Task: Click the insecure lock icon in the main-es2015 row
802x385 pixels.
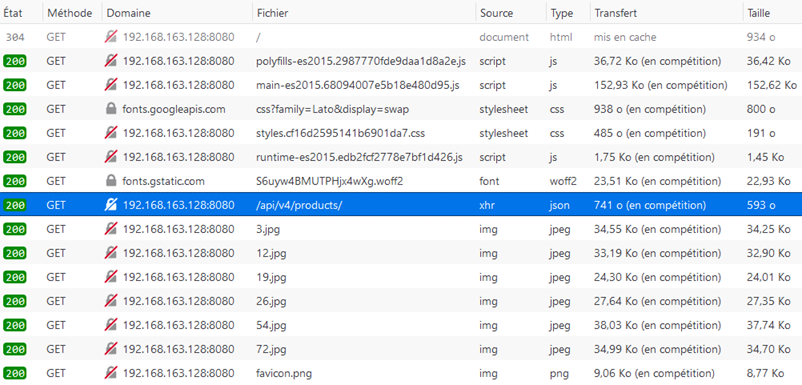Action: click(111, 85)
